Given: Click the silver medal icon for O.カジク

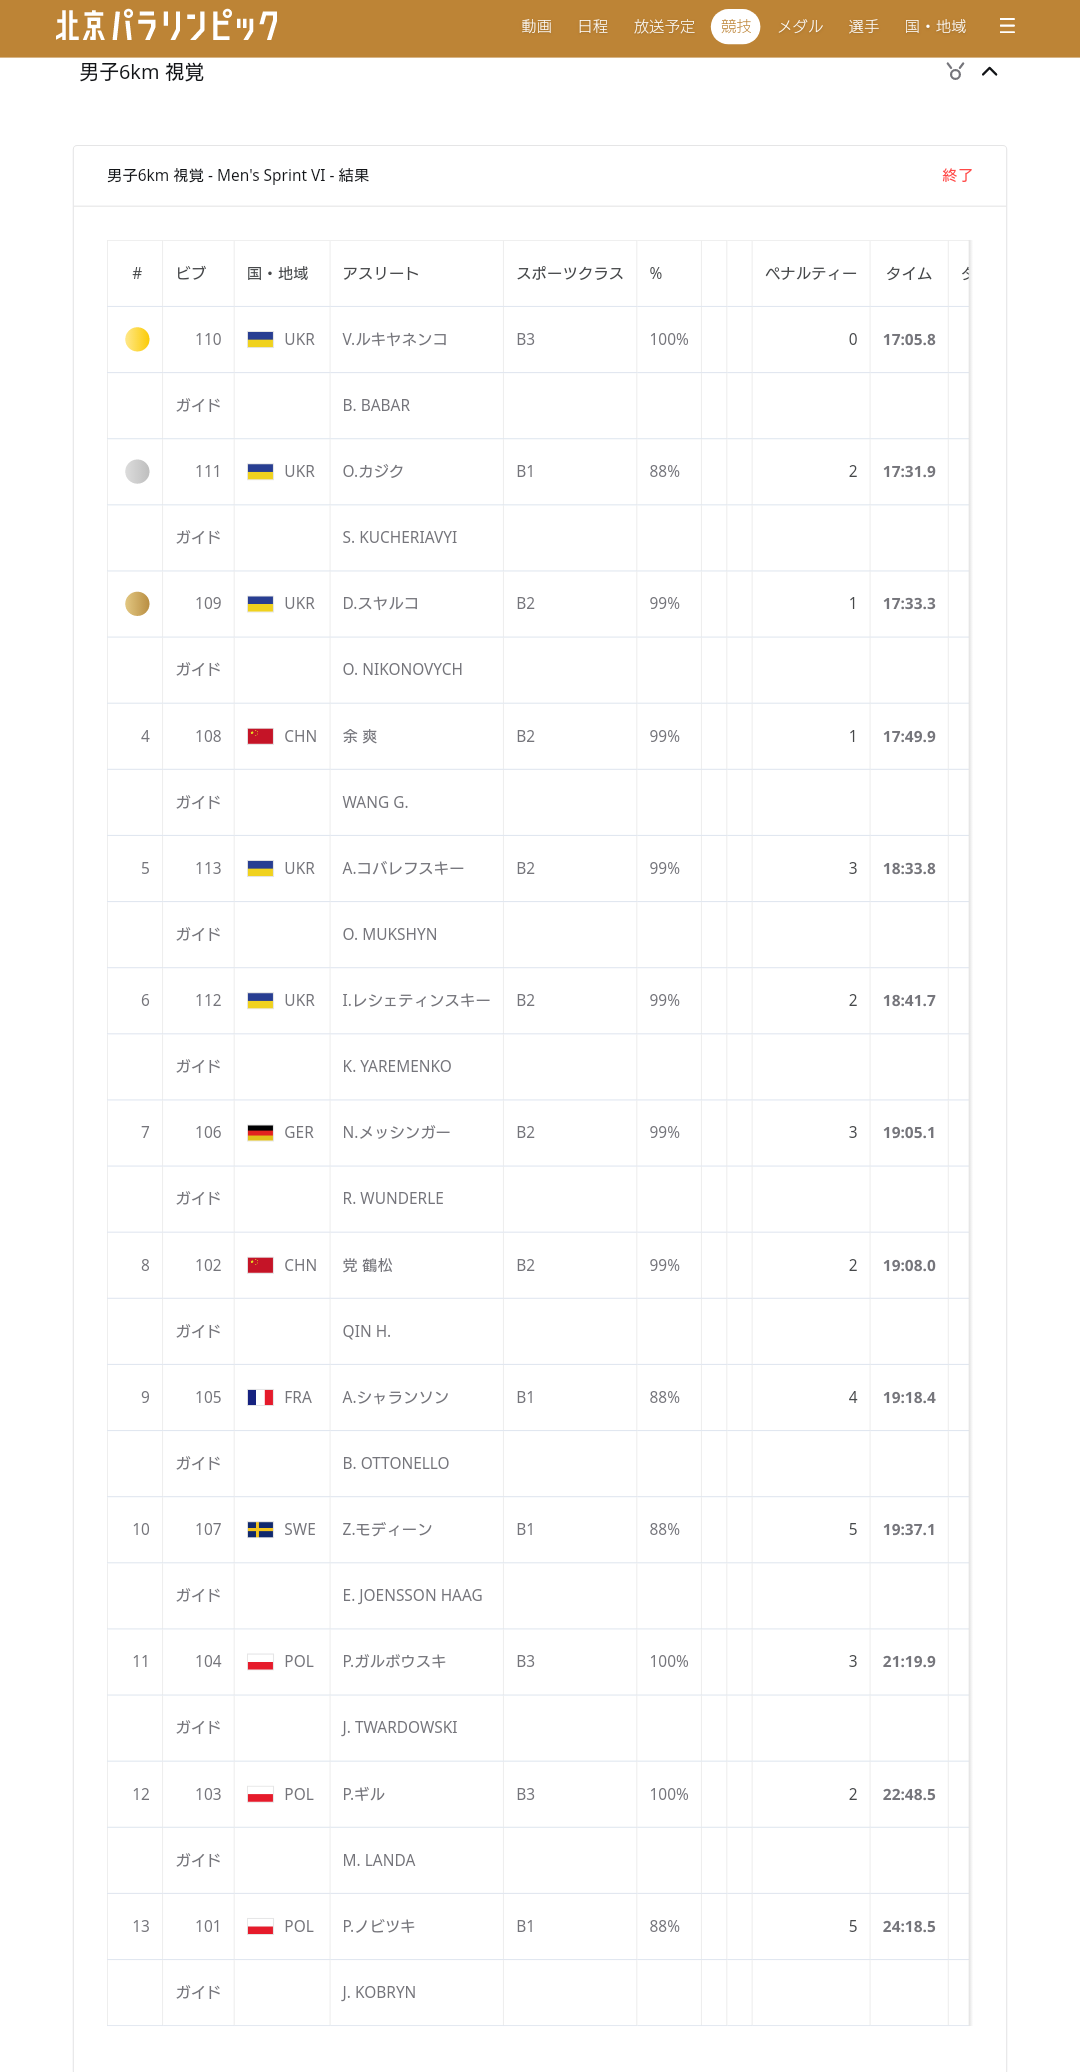Looking at the screenshot, I should coord(137,472).
